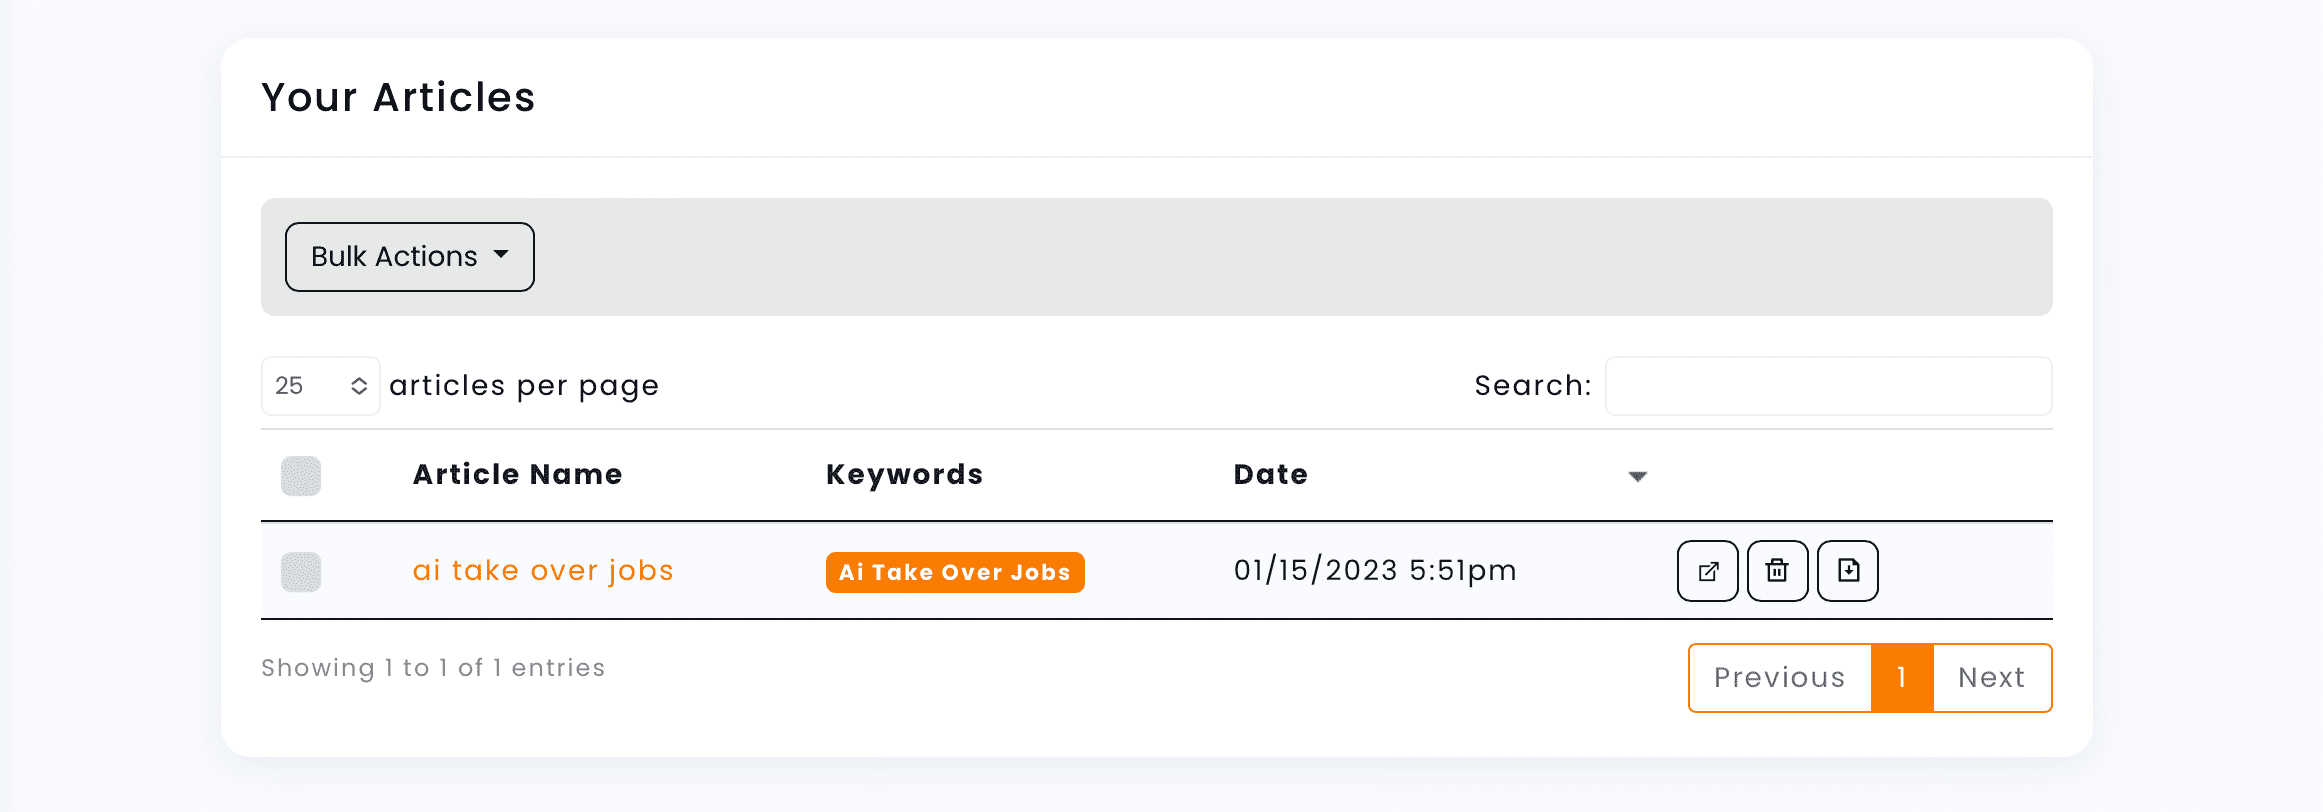Increase articles per page with the up stepper
The width and height of the screenshot is (2323, 812).
pos(359,379)
